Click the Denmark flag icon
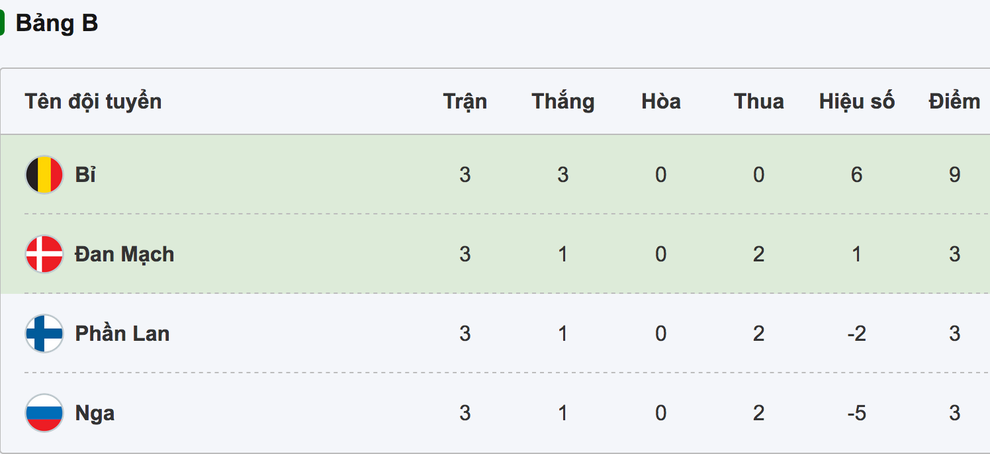The width and height of the screenshot is (990, 454). coord(44,254)
